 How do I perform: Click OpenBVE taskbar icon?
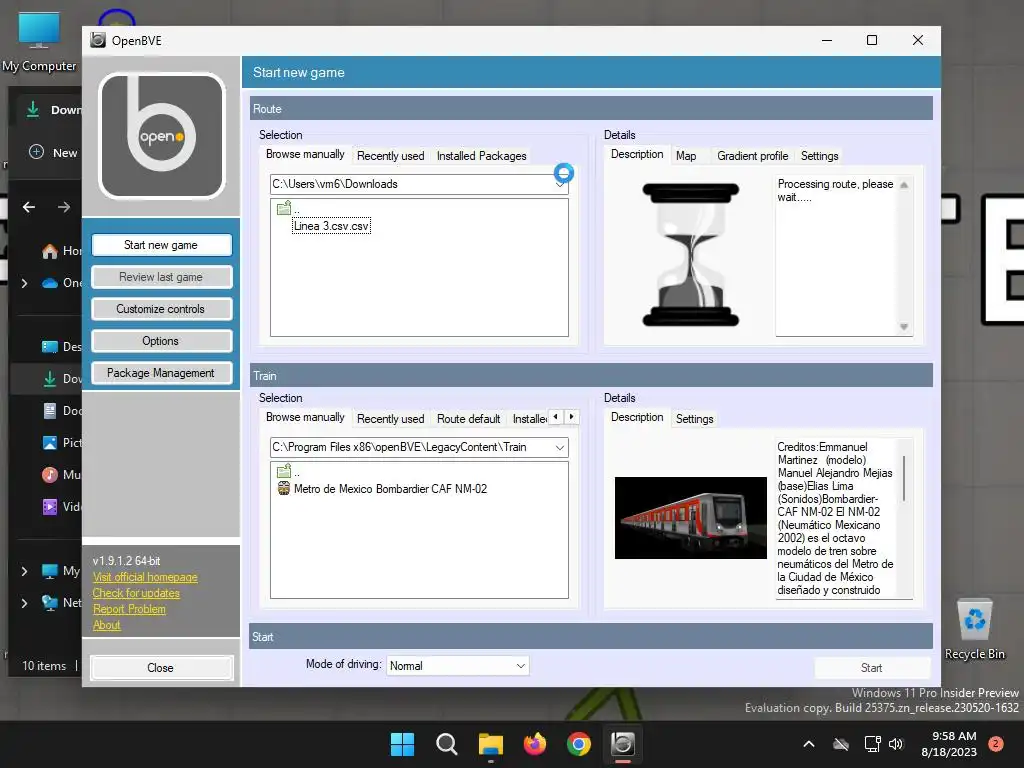622,744
